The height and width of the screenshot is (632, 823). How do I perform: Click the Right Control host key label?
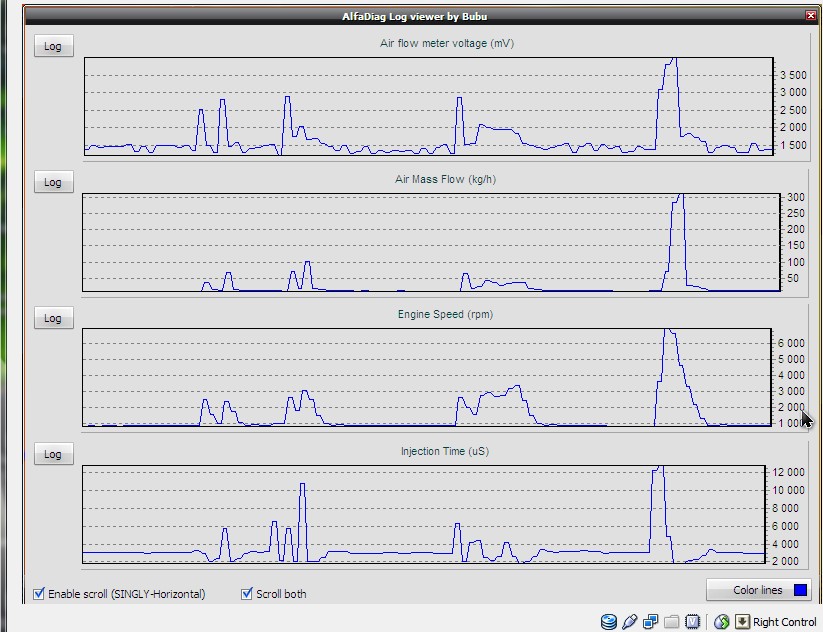coord(784,622)
